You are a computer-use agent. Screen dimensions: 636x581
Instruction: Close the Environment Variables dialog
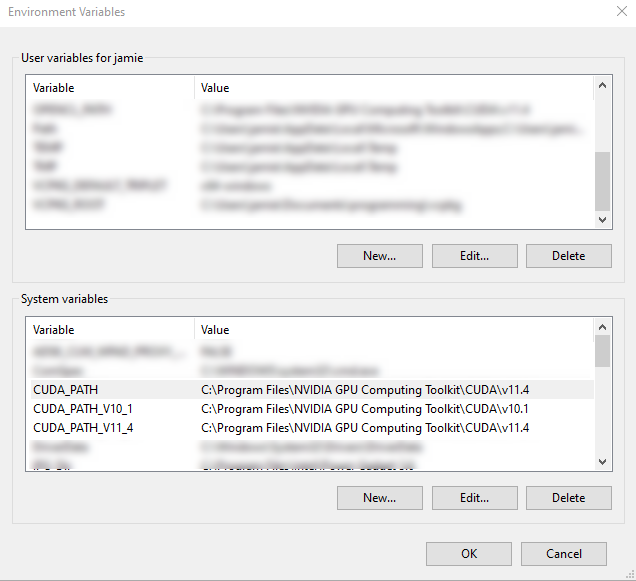(x=621, y=12)
